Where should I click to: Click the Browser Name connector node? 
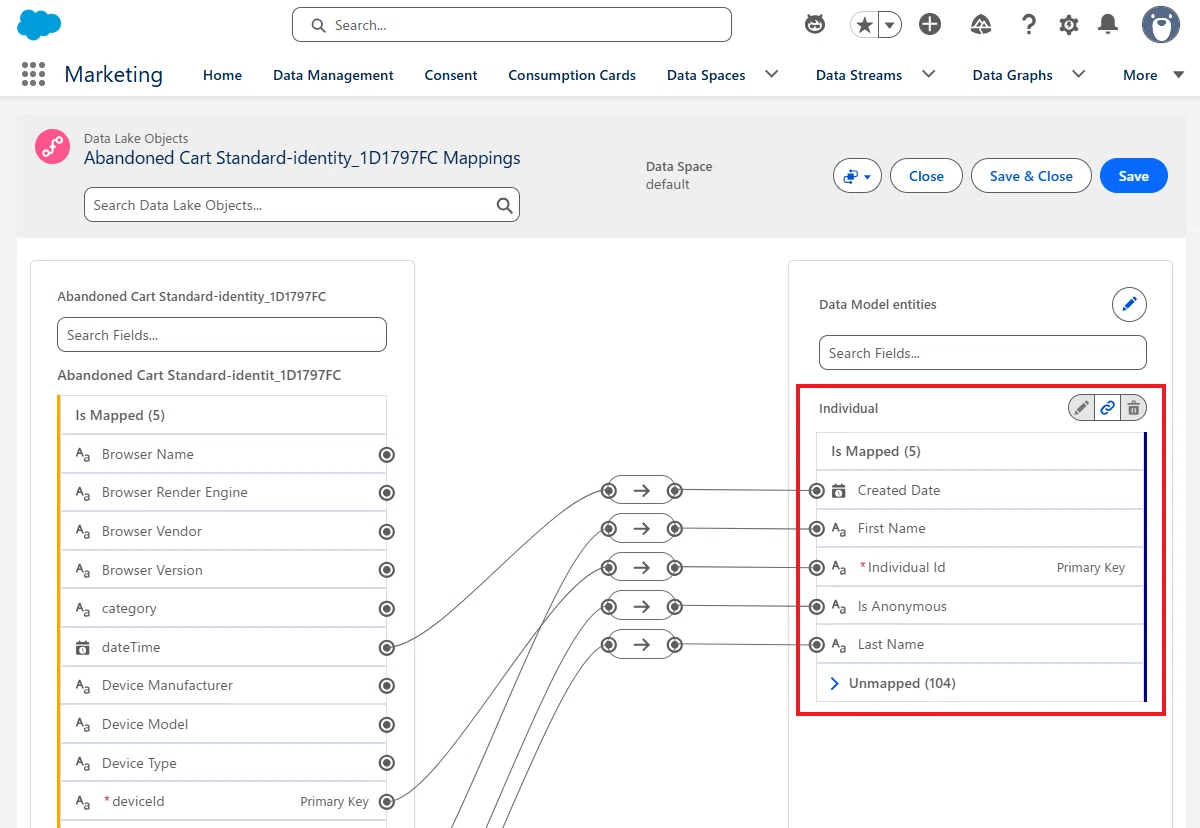(387, 455)
